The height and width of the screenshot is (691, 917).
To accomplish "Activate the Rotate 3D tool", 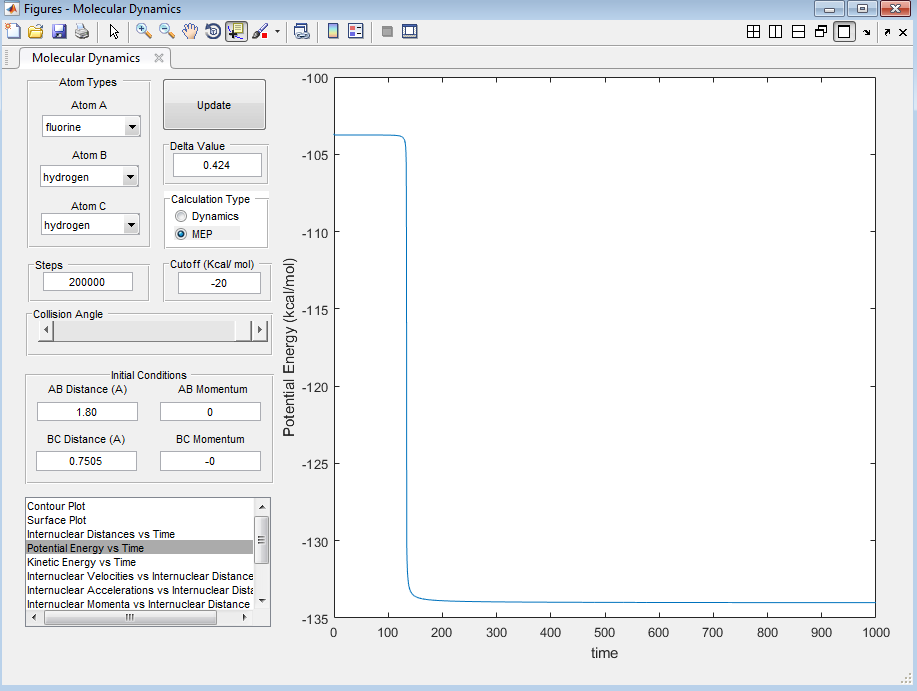I will tap(213, 31).
